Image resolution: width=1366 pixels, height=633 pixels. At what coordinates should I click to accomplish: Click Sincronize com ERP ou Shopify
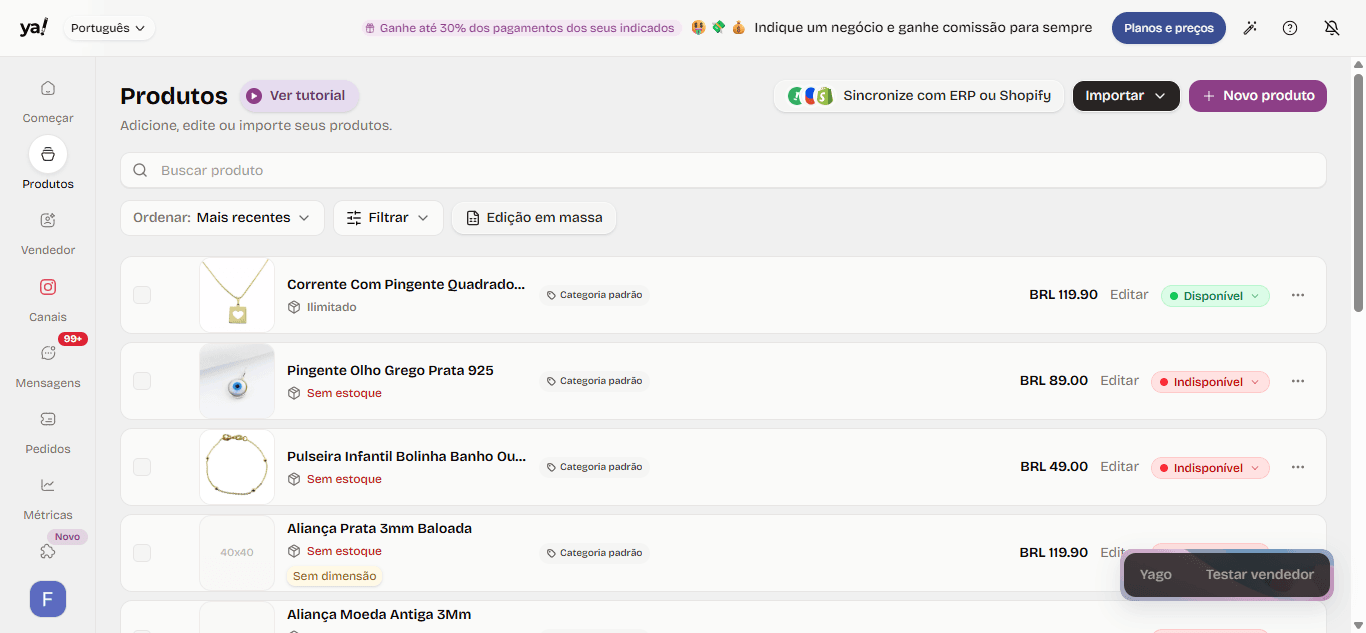pyautogui.click(x=918, y=96)
